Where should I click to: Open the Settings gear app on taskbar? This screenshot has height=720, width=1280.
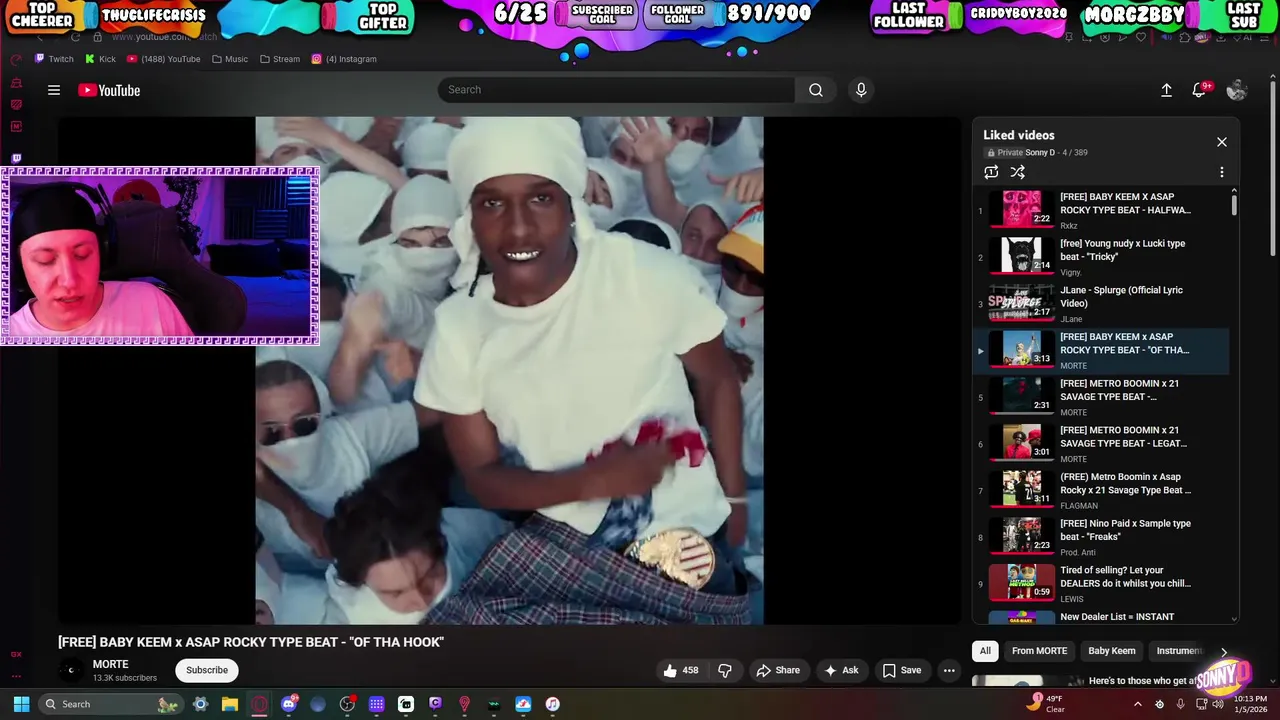(x=200, y=704)
